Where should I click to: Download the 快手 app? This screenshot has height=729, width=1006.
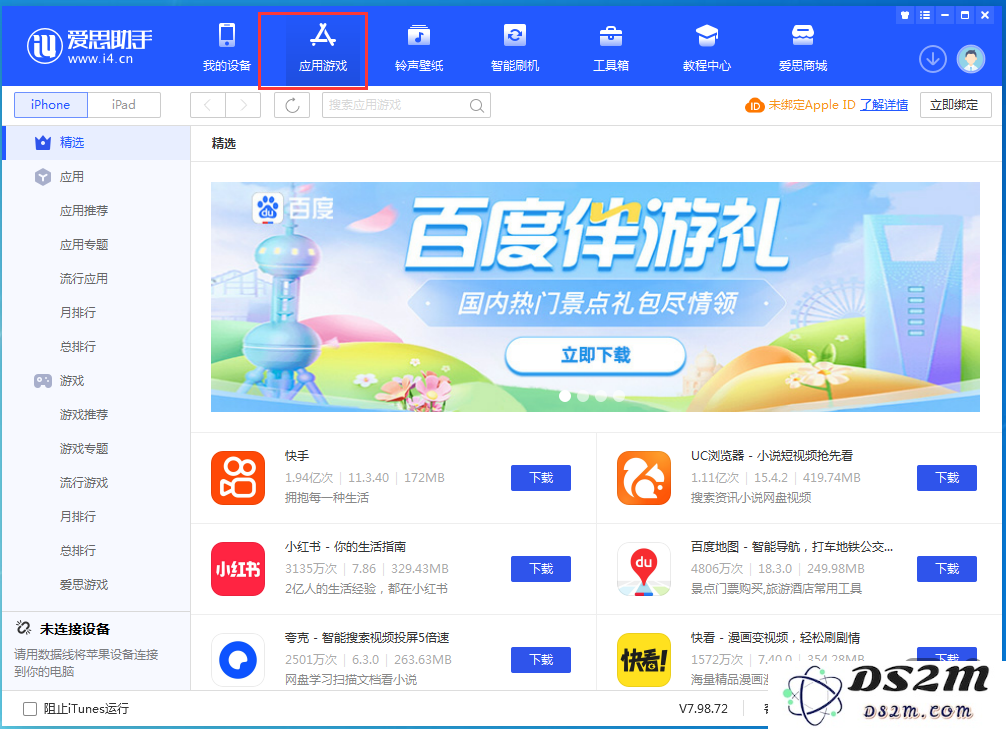(x=541, y=478)
